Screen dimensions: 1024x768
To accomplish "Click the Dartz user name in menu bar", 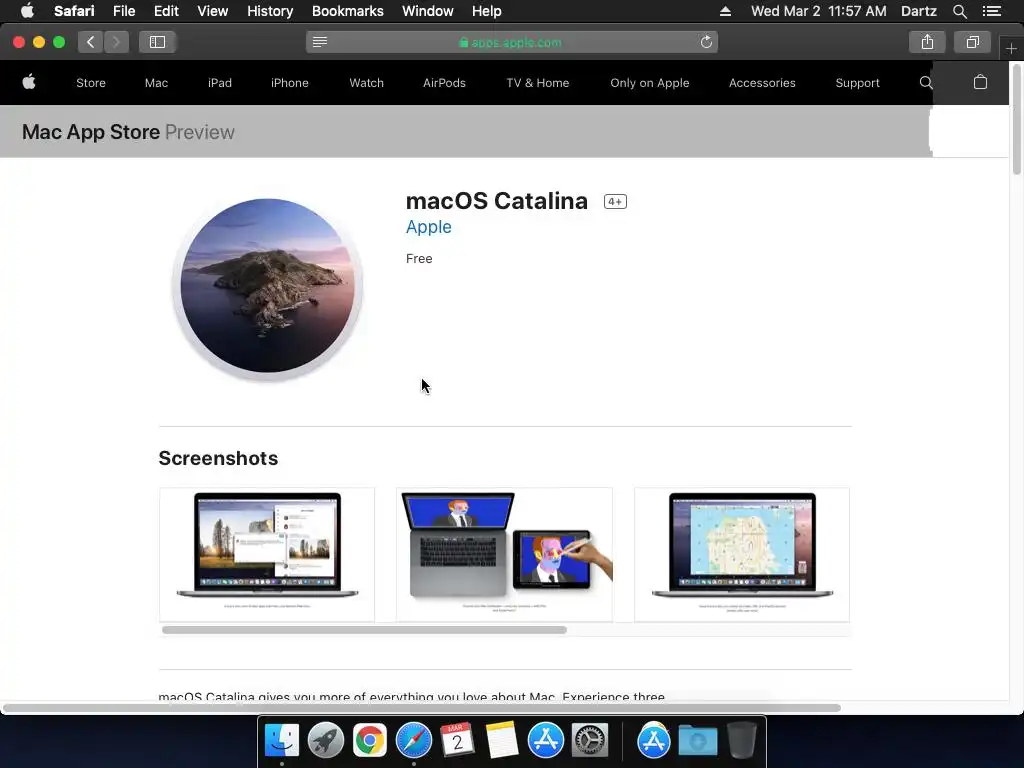I will (918, 11).
